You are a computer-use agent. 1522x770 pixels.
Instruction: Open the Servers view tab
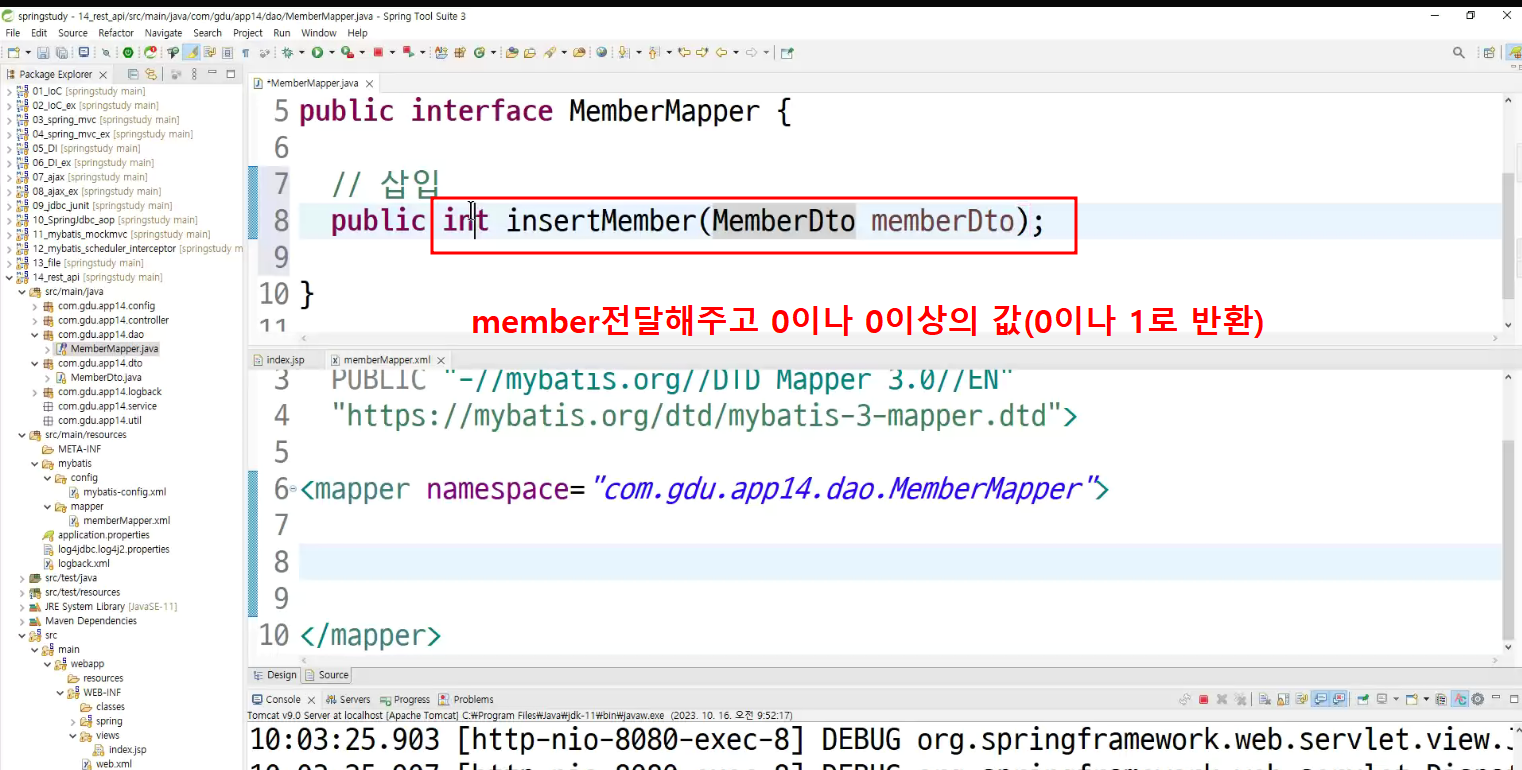(x=349, y=700)
